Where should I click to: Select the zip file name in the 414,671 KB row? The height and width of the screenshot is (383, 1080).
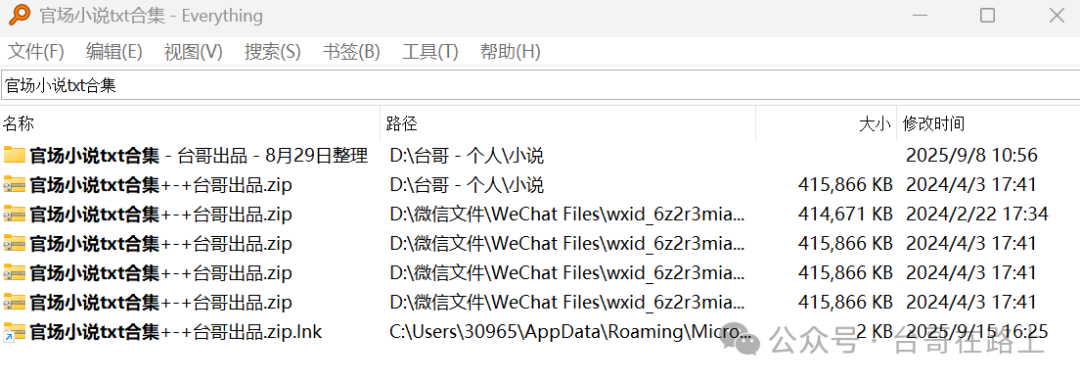(x=160, y=214)
